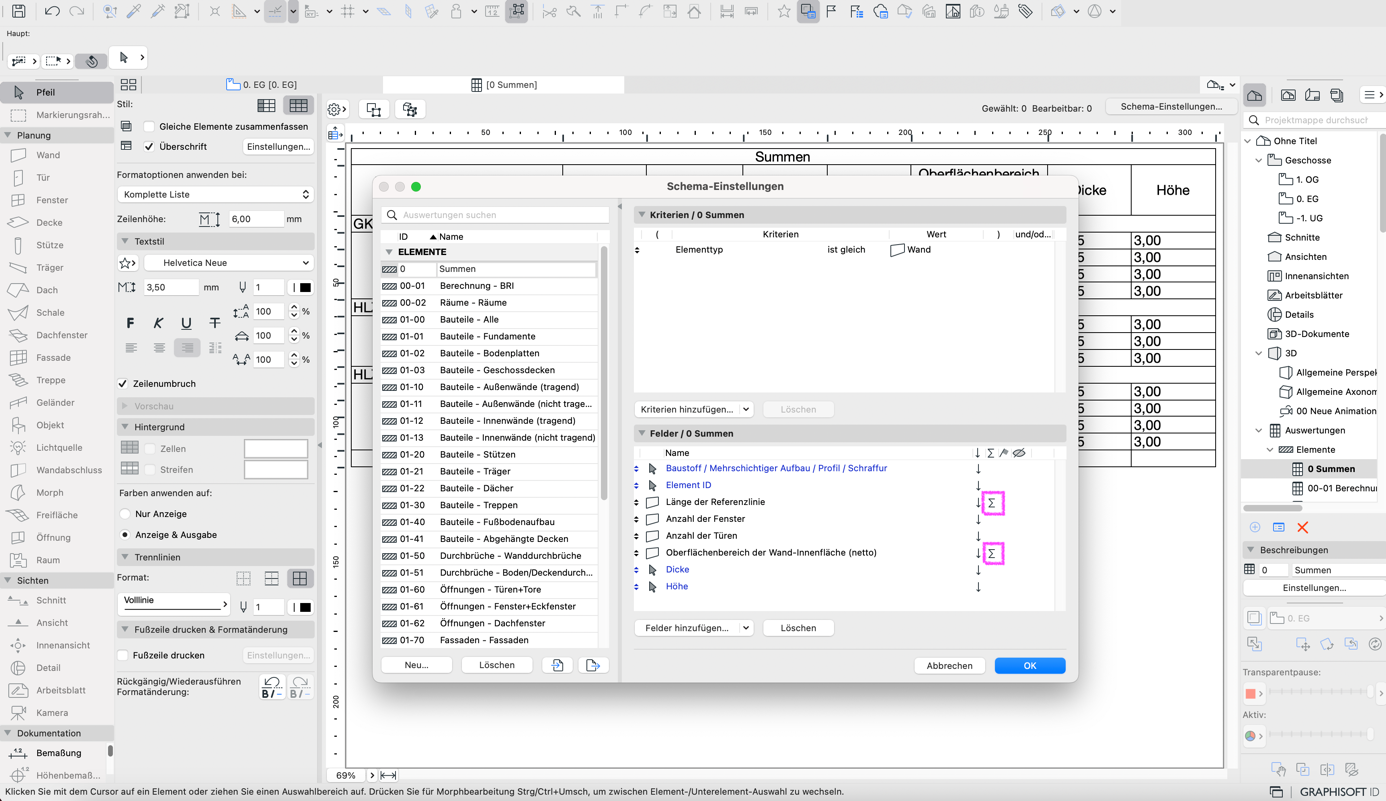Select the Decke tool
The height and width of the screenshot is (801, 1386).
click(x=49, y=223)
